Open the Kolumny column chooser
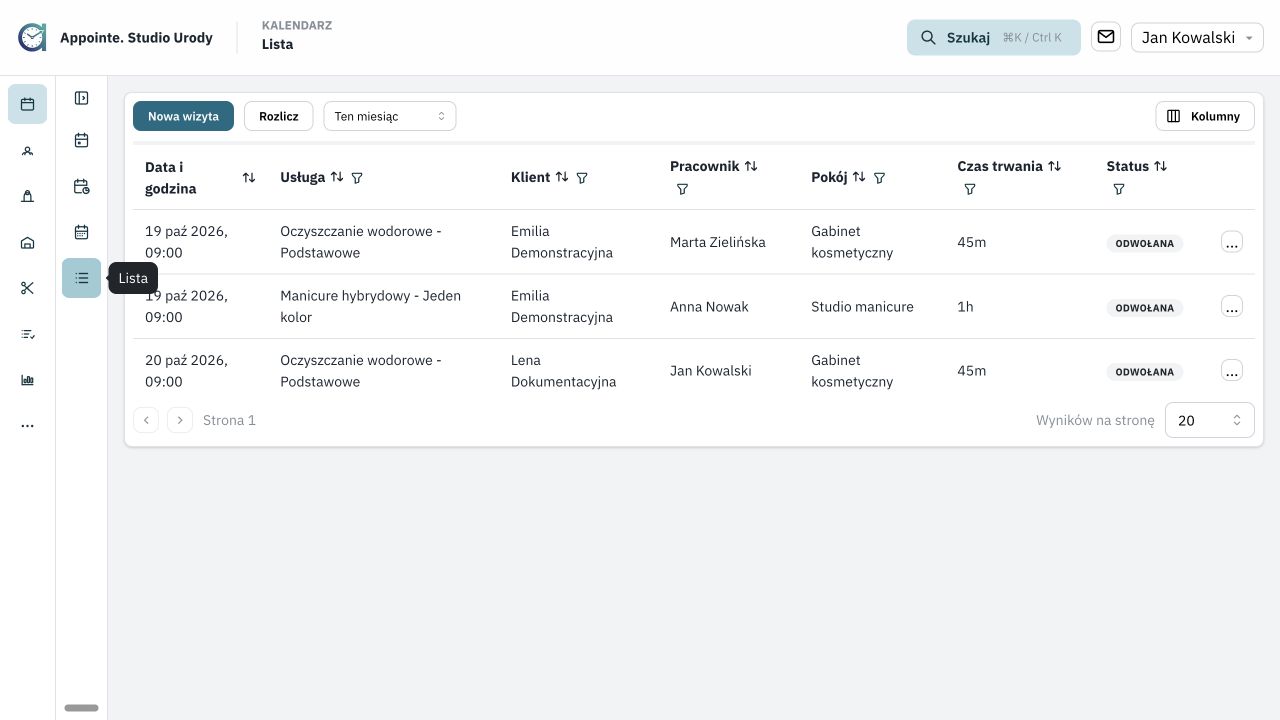The height and width of the screenshot is (720, 1280). point(1205,116)
